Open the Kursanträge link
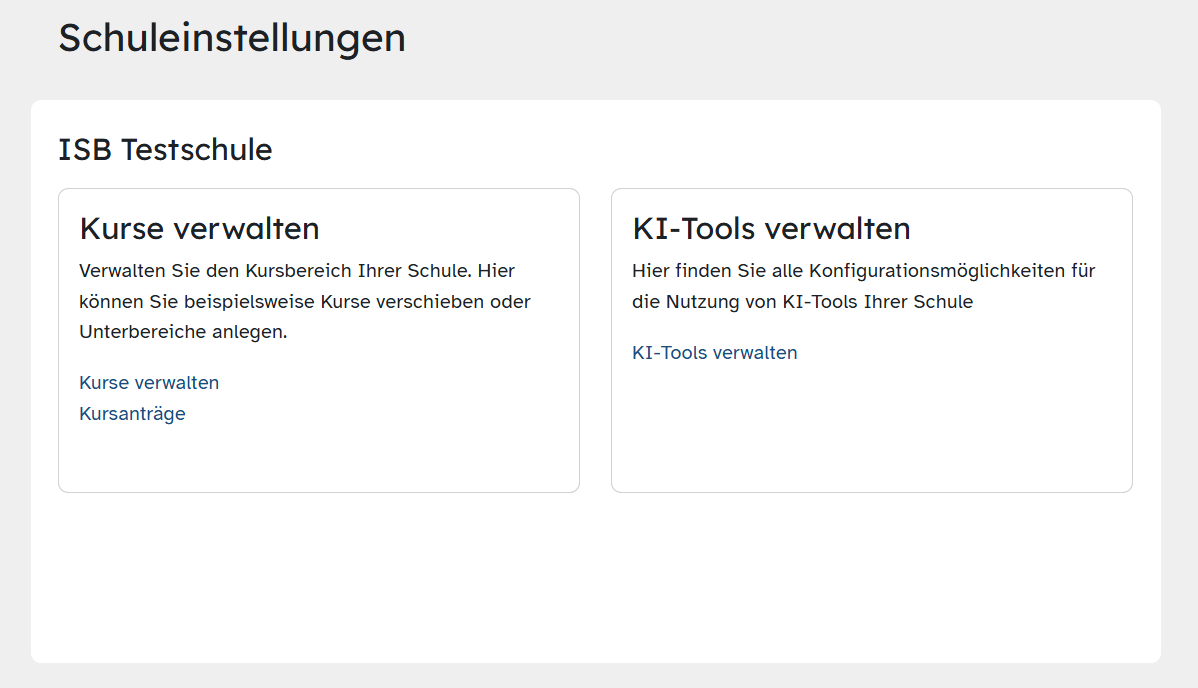This screenshot has width=1198, height=688. [x=132, y=414]
